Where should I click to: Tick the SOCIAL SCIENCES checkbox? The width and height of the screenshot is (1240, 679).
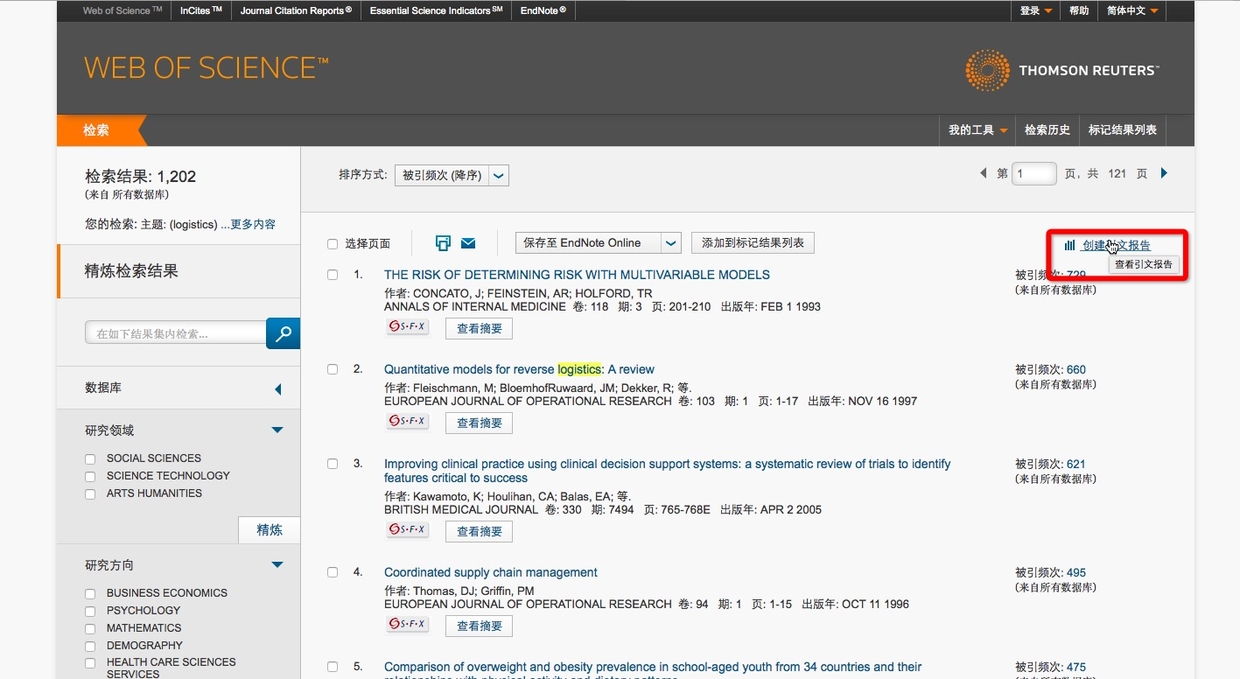point(91,459)
